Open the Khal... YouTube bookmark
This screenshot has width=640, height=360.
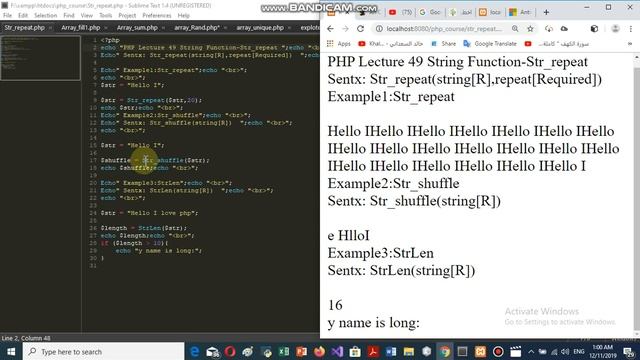pyautogui.click(x=390, y=44)
